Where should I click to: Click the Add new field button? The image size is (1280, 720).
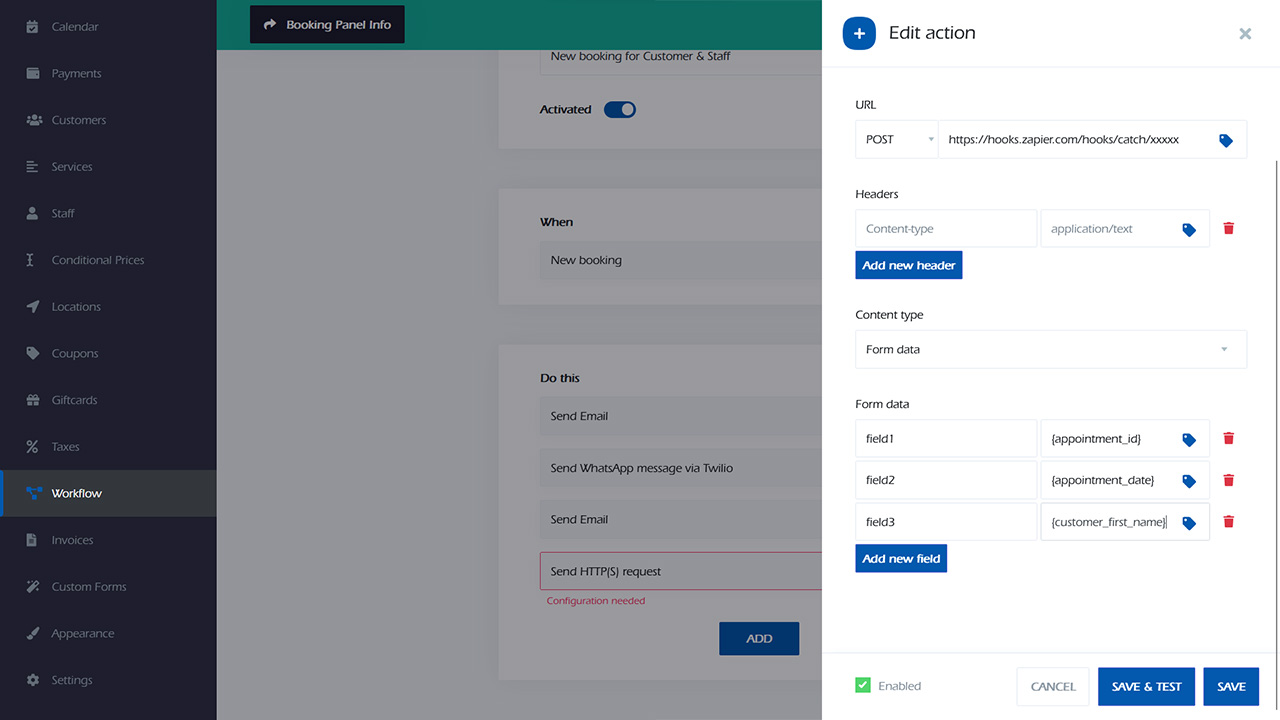click(x=900, y=558)
